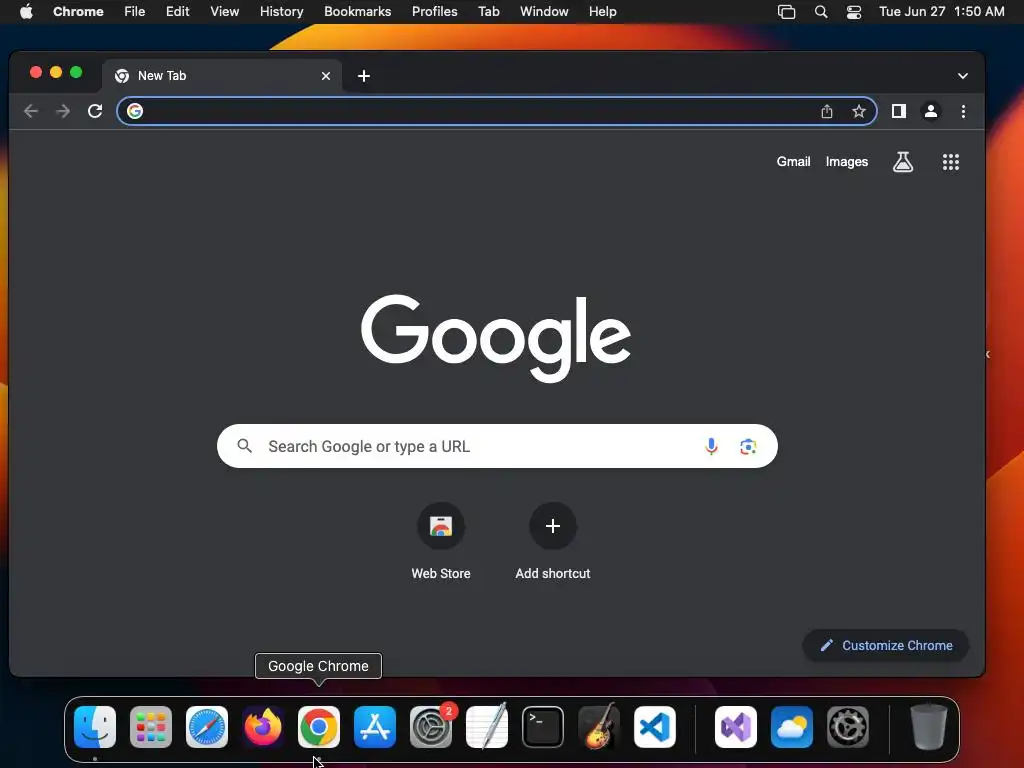Open the Bookmarks menu
Viewport: 1024px width, 768px height.
point(358,12)
